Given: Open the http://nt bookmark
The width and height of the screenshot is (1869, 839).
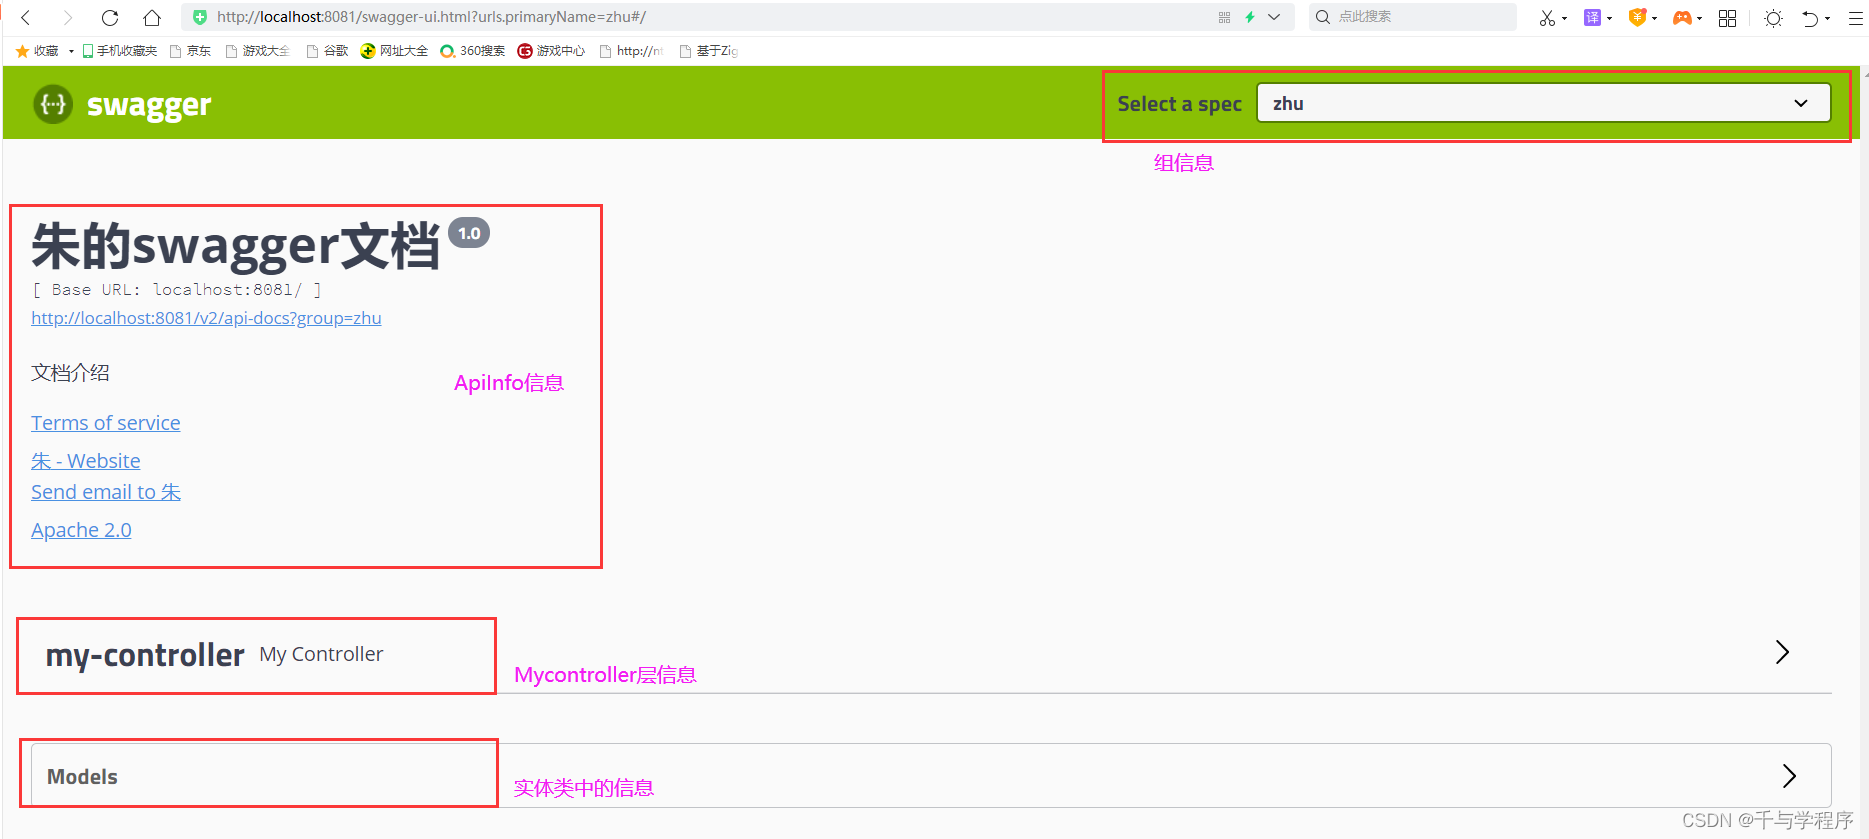Looking at the screenshot, I should [x=632, y=51].
